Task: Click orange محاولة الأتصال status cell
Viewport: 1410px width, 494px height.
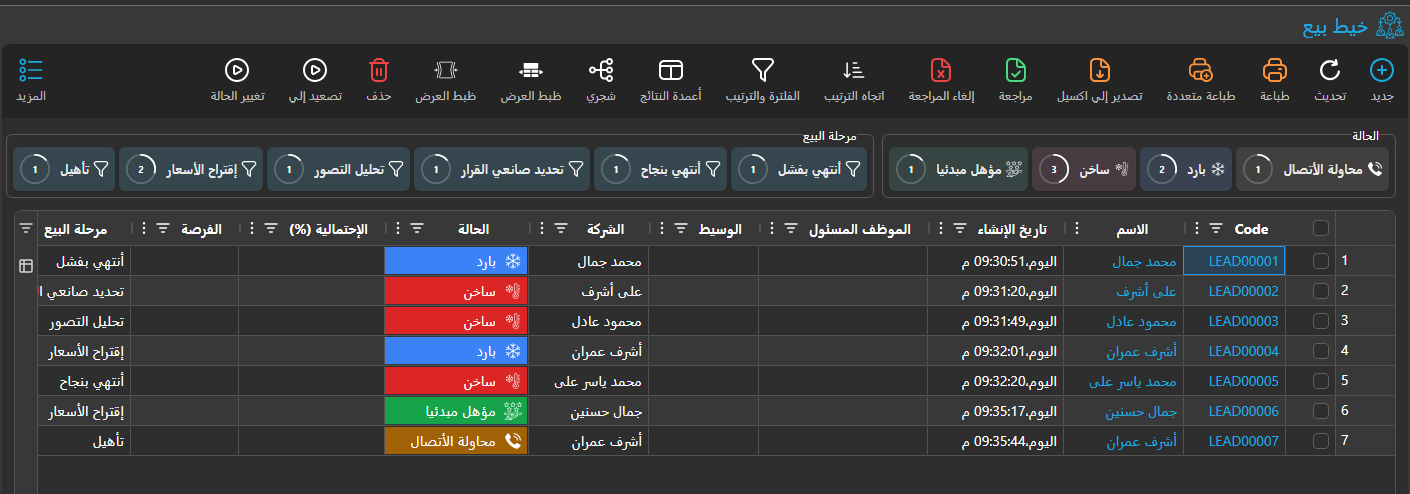Action: pyautogui.click(x=456, y=441)
